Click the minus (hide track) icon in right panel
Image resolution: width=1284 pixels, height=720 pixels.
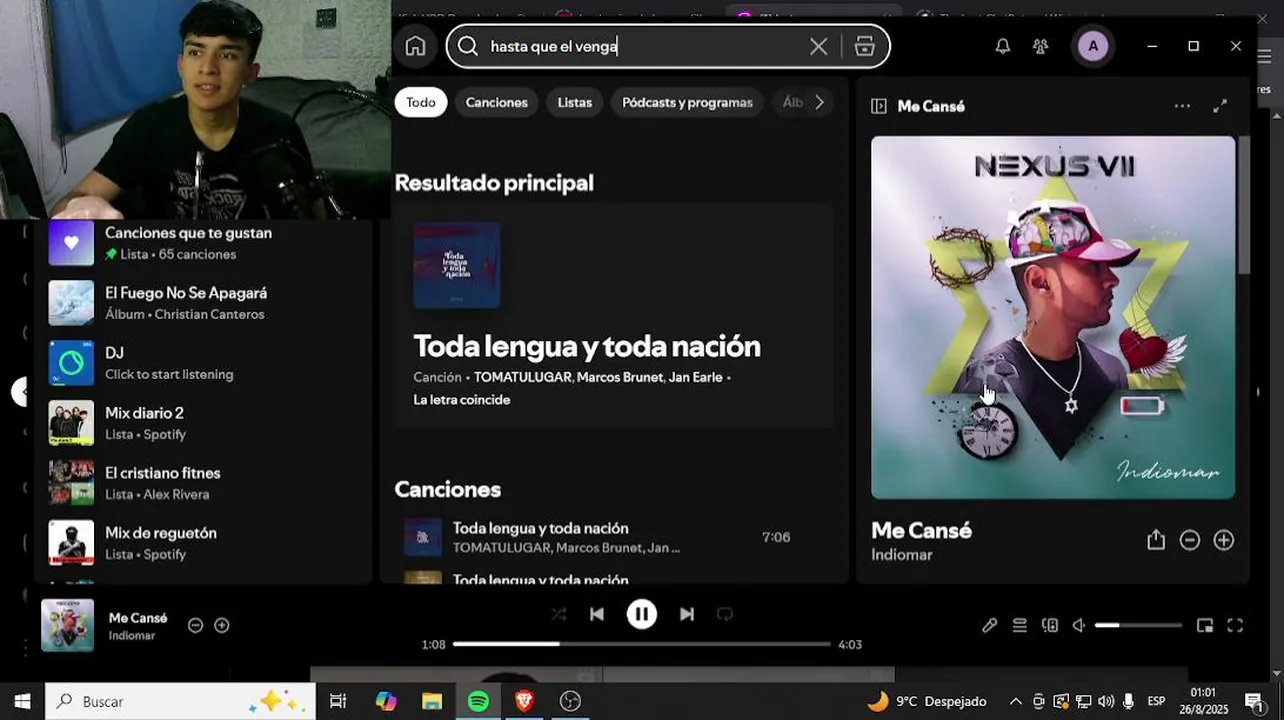click(1189, 540)
